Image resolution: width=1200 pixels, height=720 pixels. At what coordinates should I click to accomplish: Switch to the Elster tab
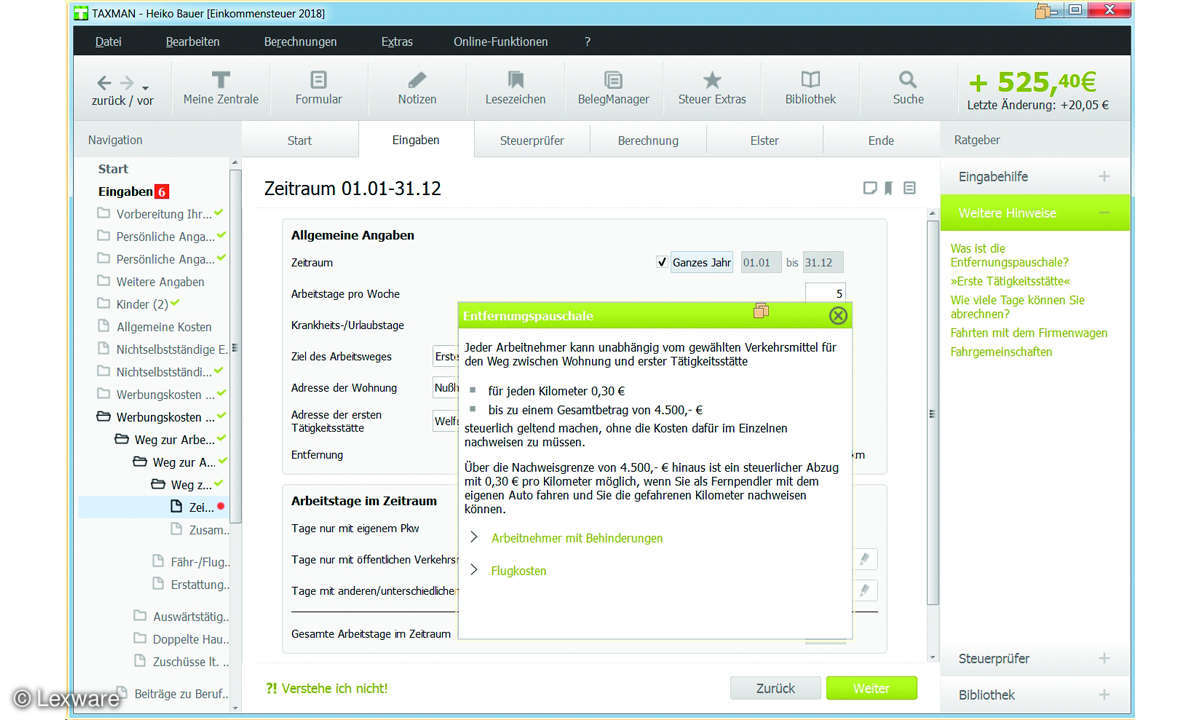[x=764, y=141]
